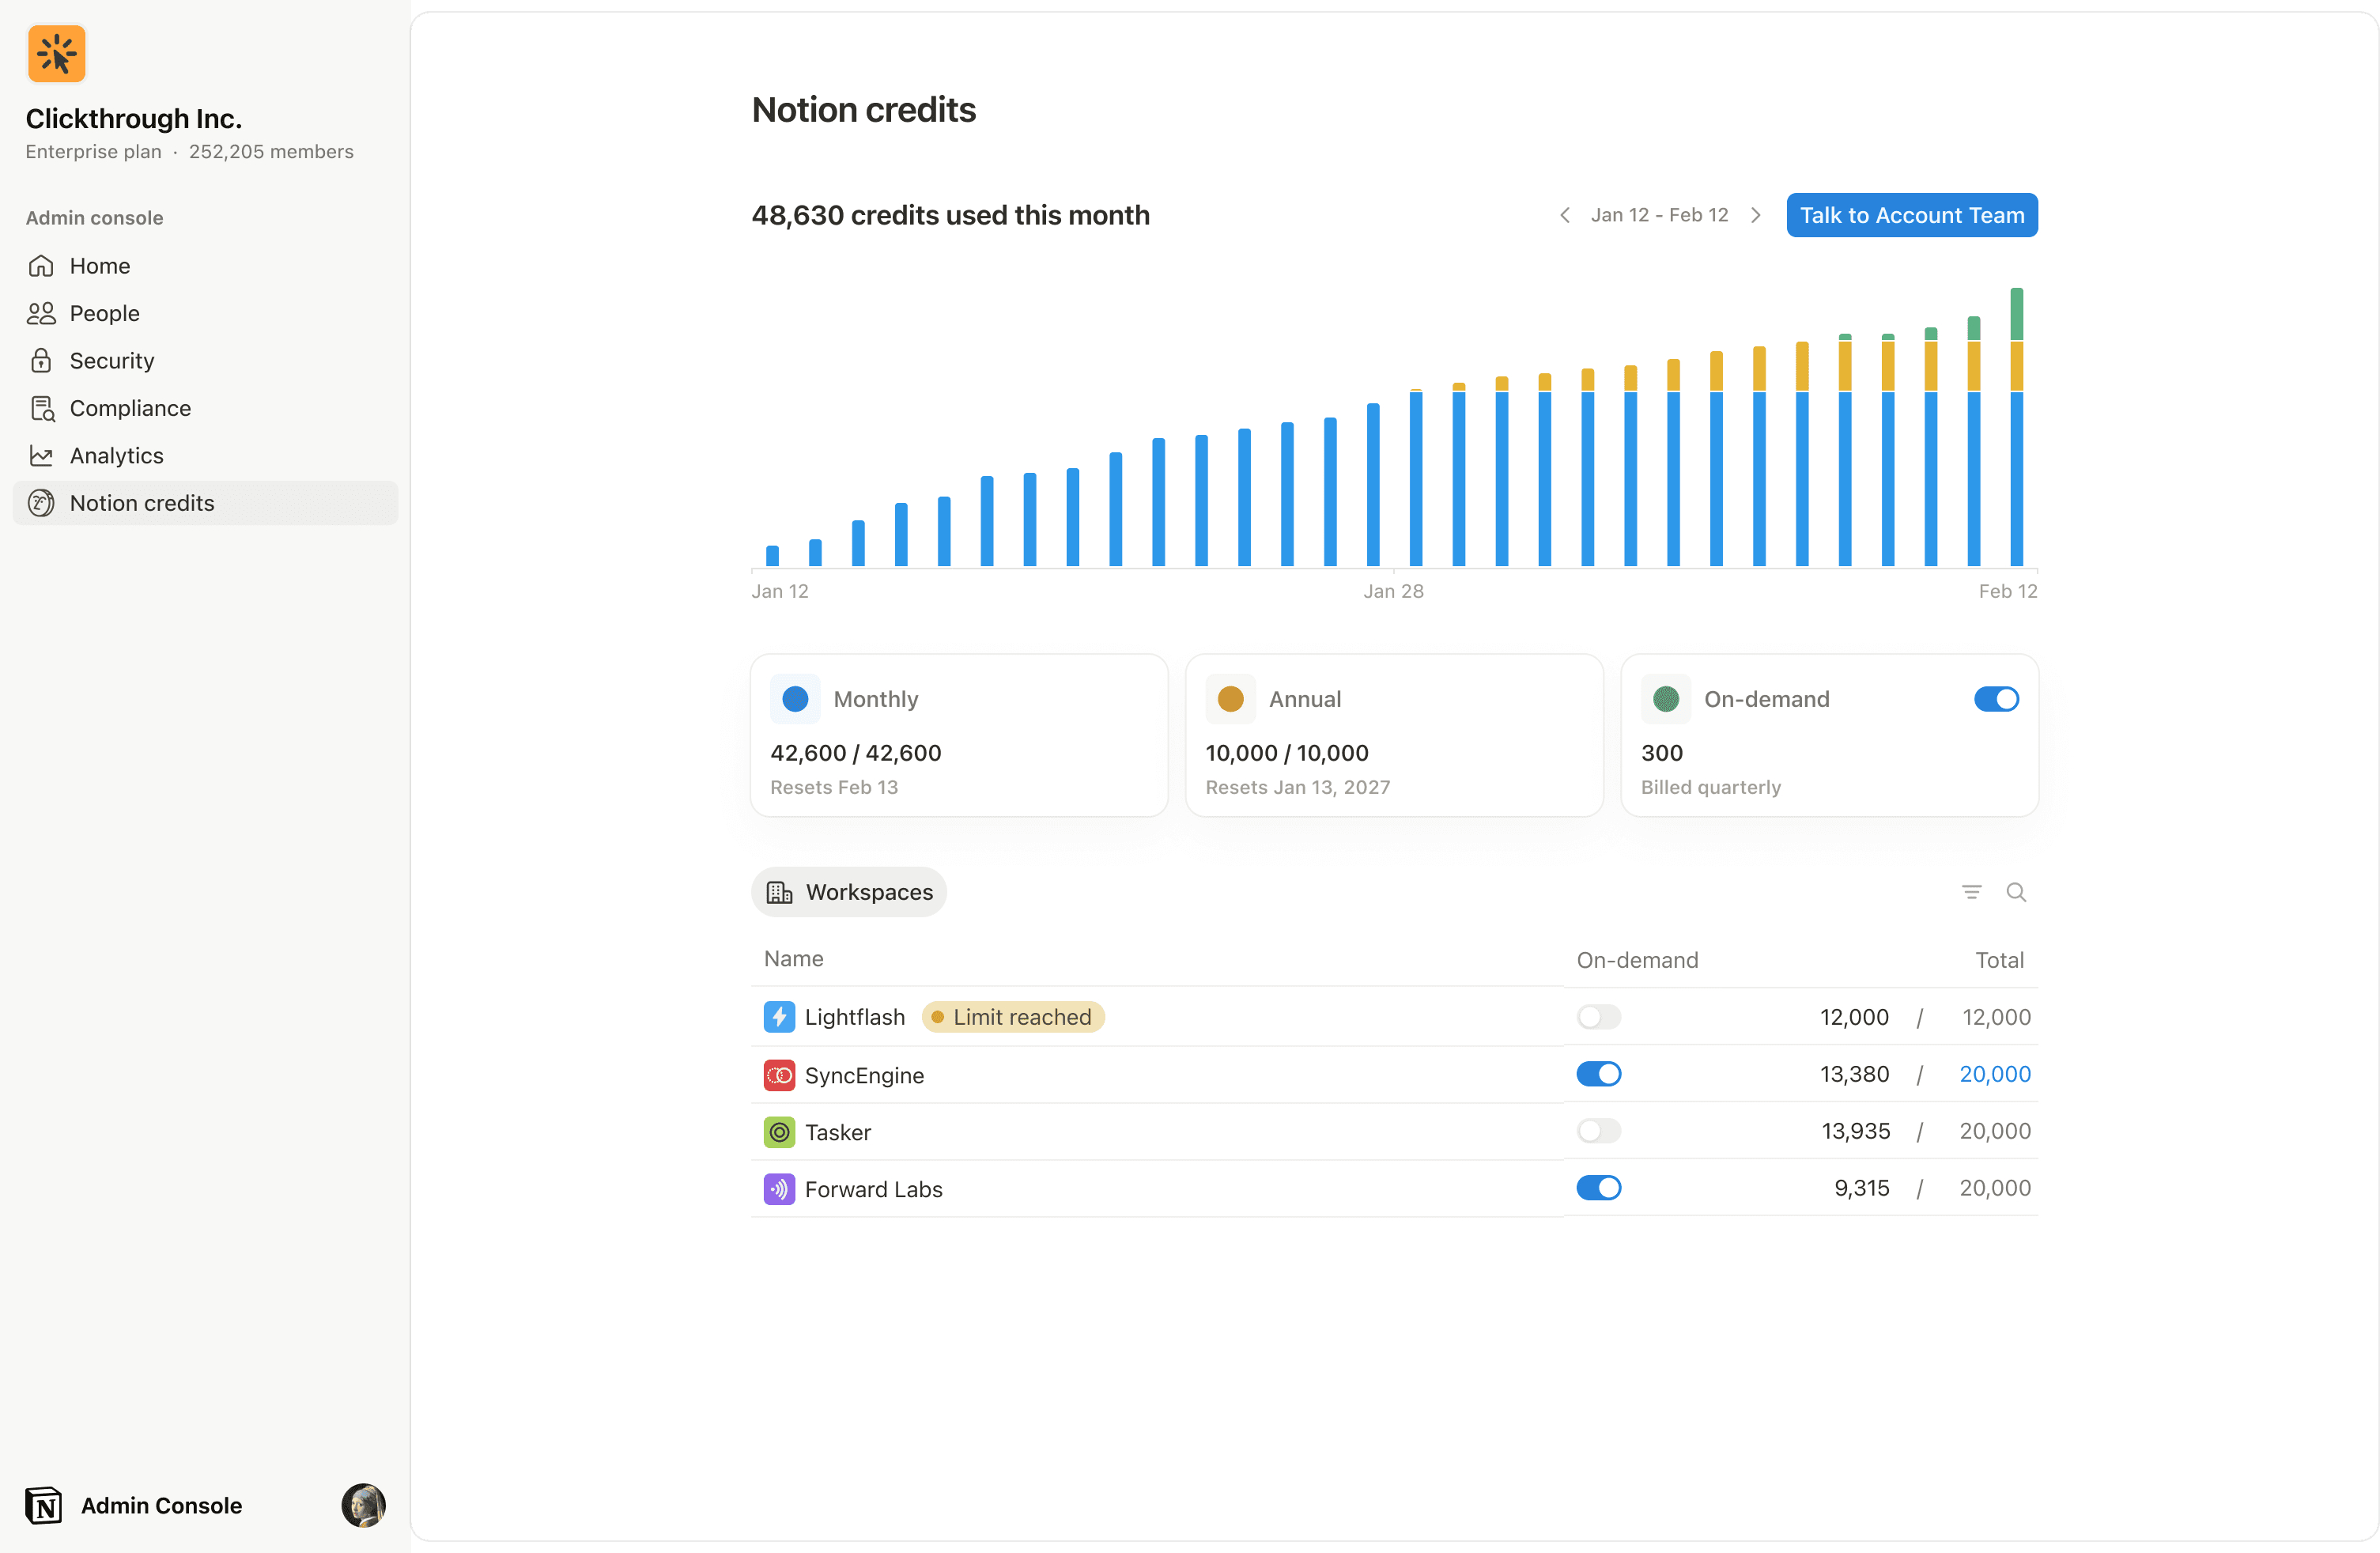This screenshot has width=2380, height=1553.
Task: Click the SyncEngine workspace icon
Action: [779, 1075]
